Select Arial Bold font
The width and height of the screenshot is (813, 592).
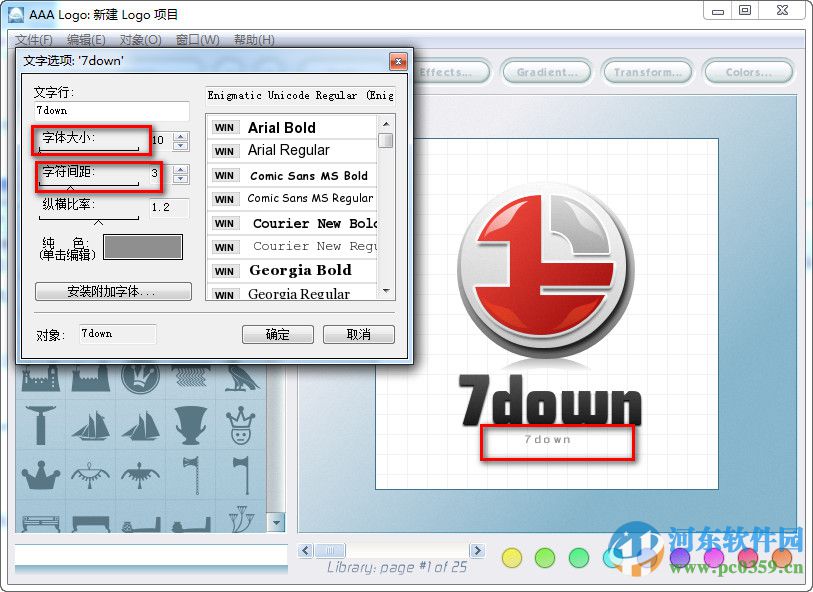tap(292, 127)
